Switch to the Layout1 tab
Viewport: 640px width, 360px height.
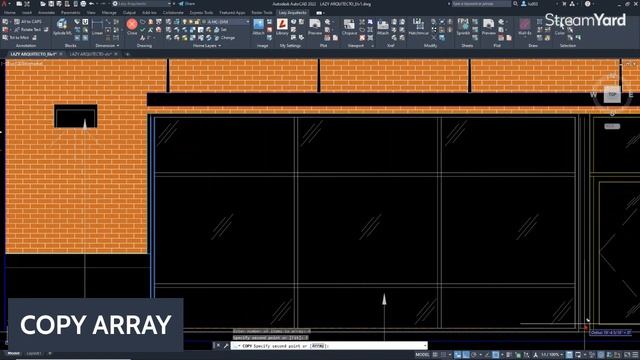point(33,353)
